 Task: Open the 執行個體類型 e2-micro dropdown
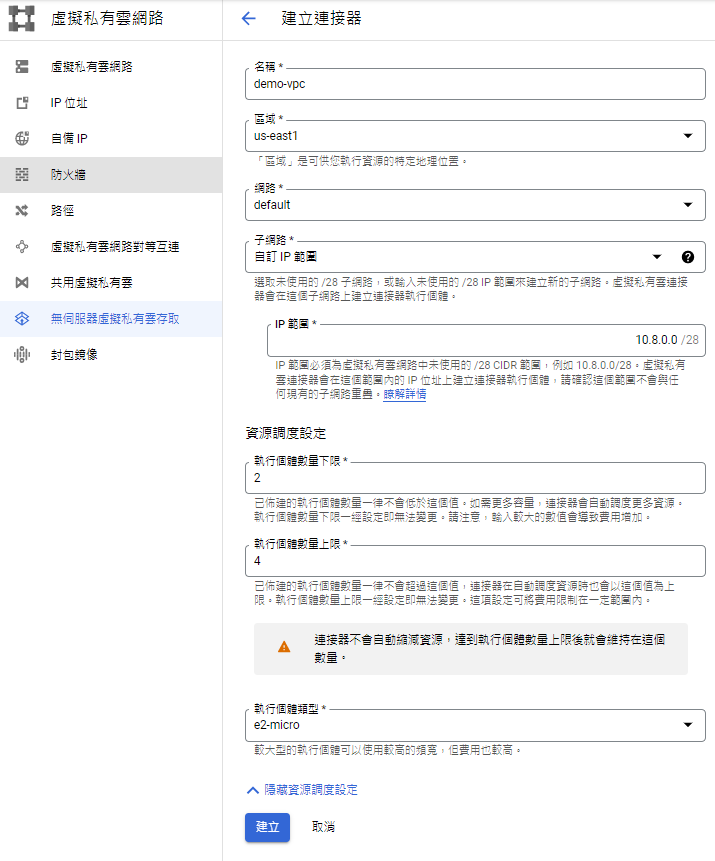[x=687, y=725]
